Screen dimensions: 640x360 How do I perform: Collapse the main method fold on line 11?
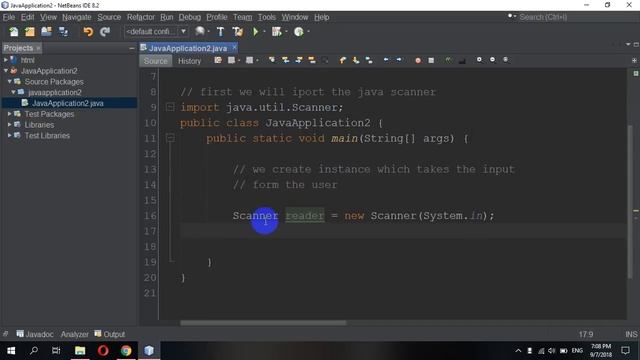pyautogui.click(x=170, y=138)
